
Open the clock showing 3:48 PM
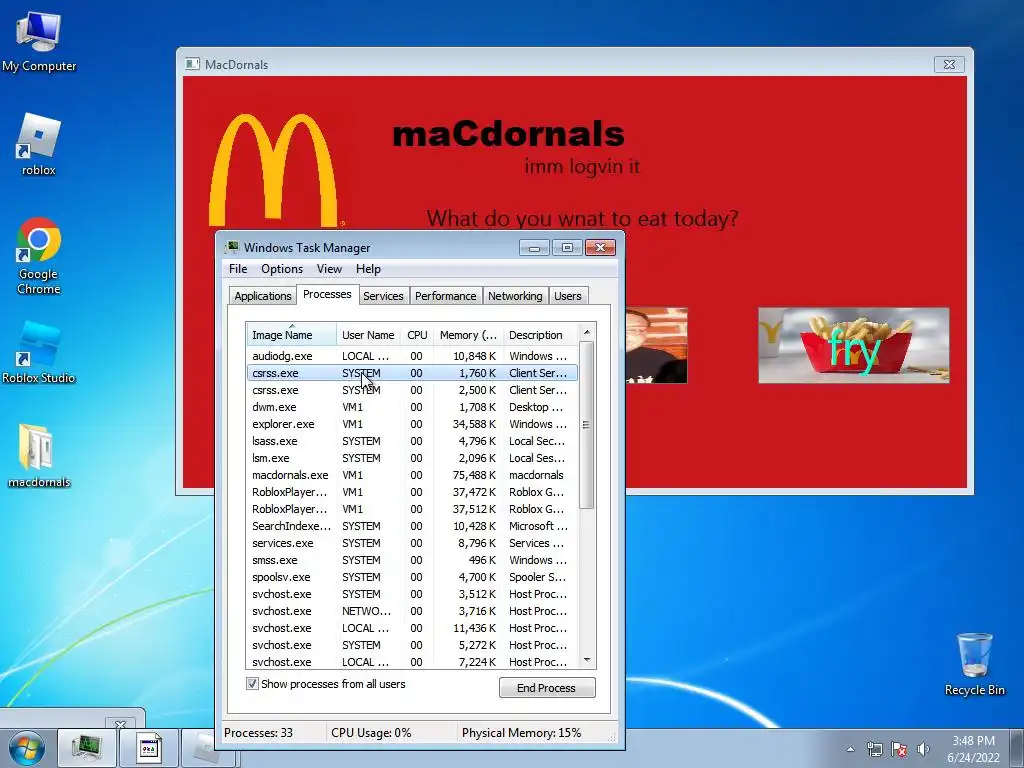click(x=973, y=749)
